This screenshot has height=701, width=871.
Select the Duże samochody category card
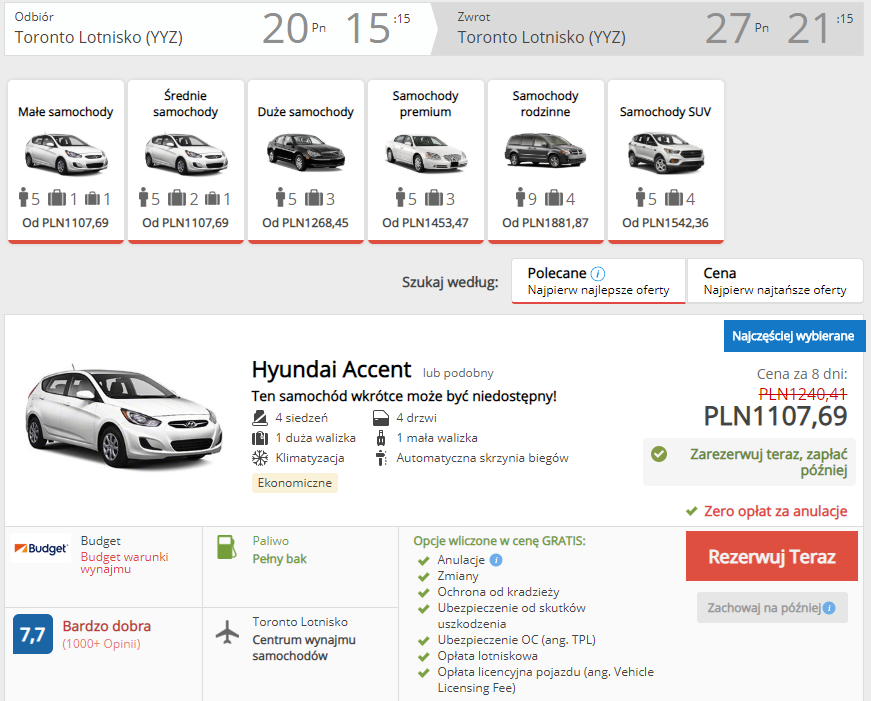306,162
